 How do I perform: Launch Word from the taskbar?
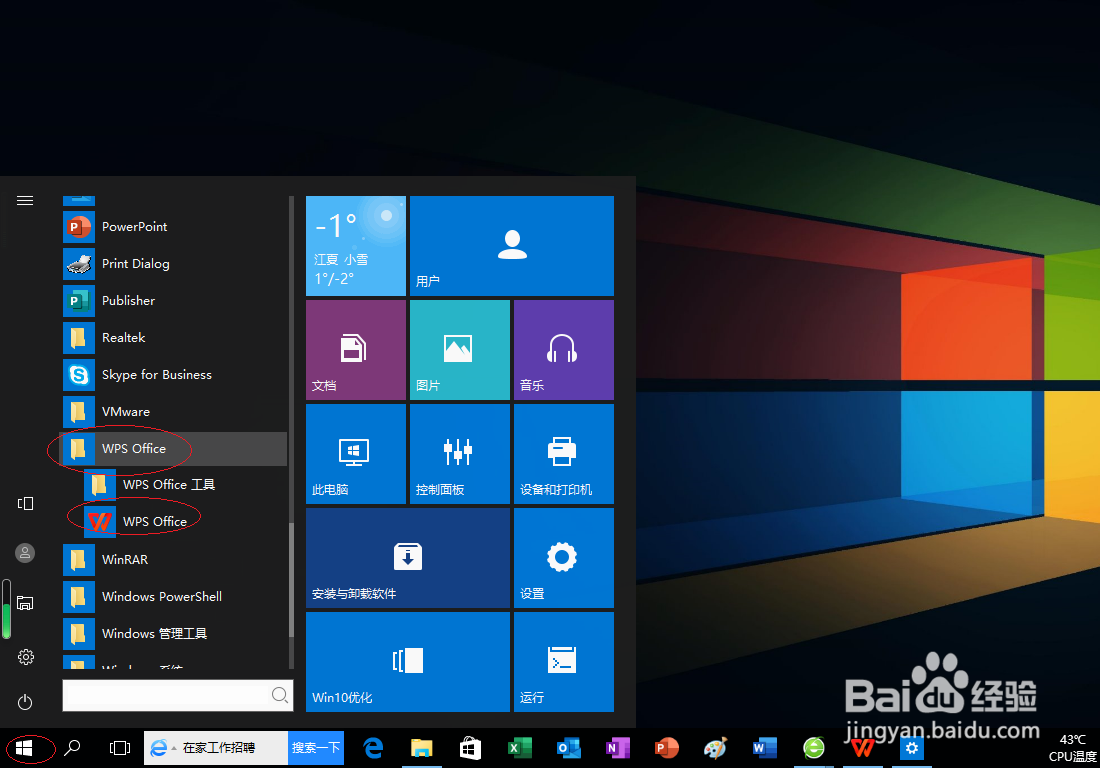pos(765,748)
